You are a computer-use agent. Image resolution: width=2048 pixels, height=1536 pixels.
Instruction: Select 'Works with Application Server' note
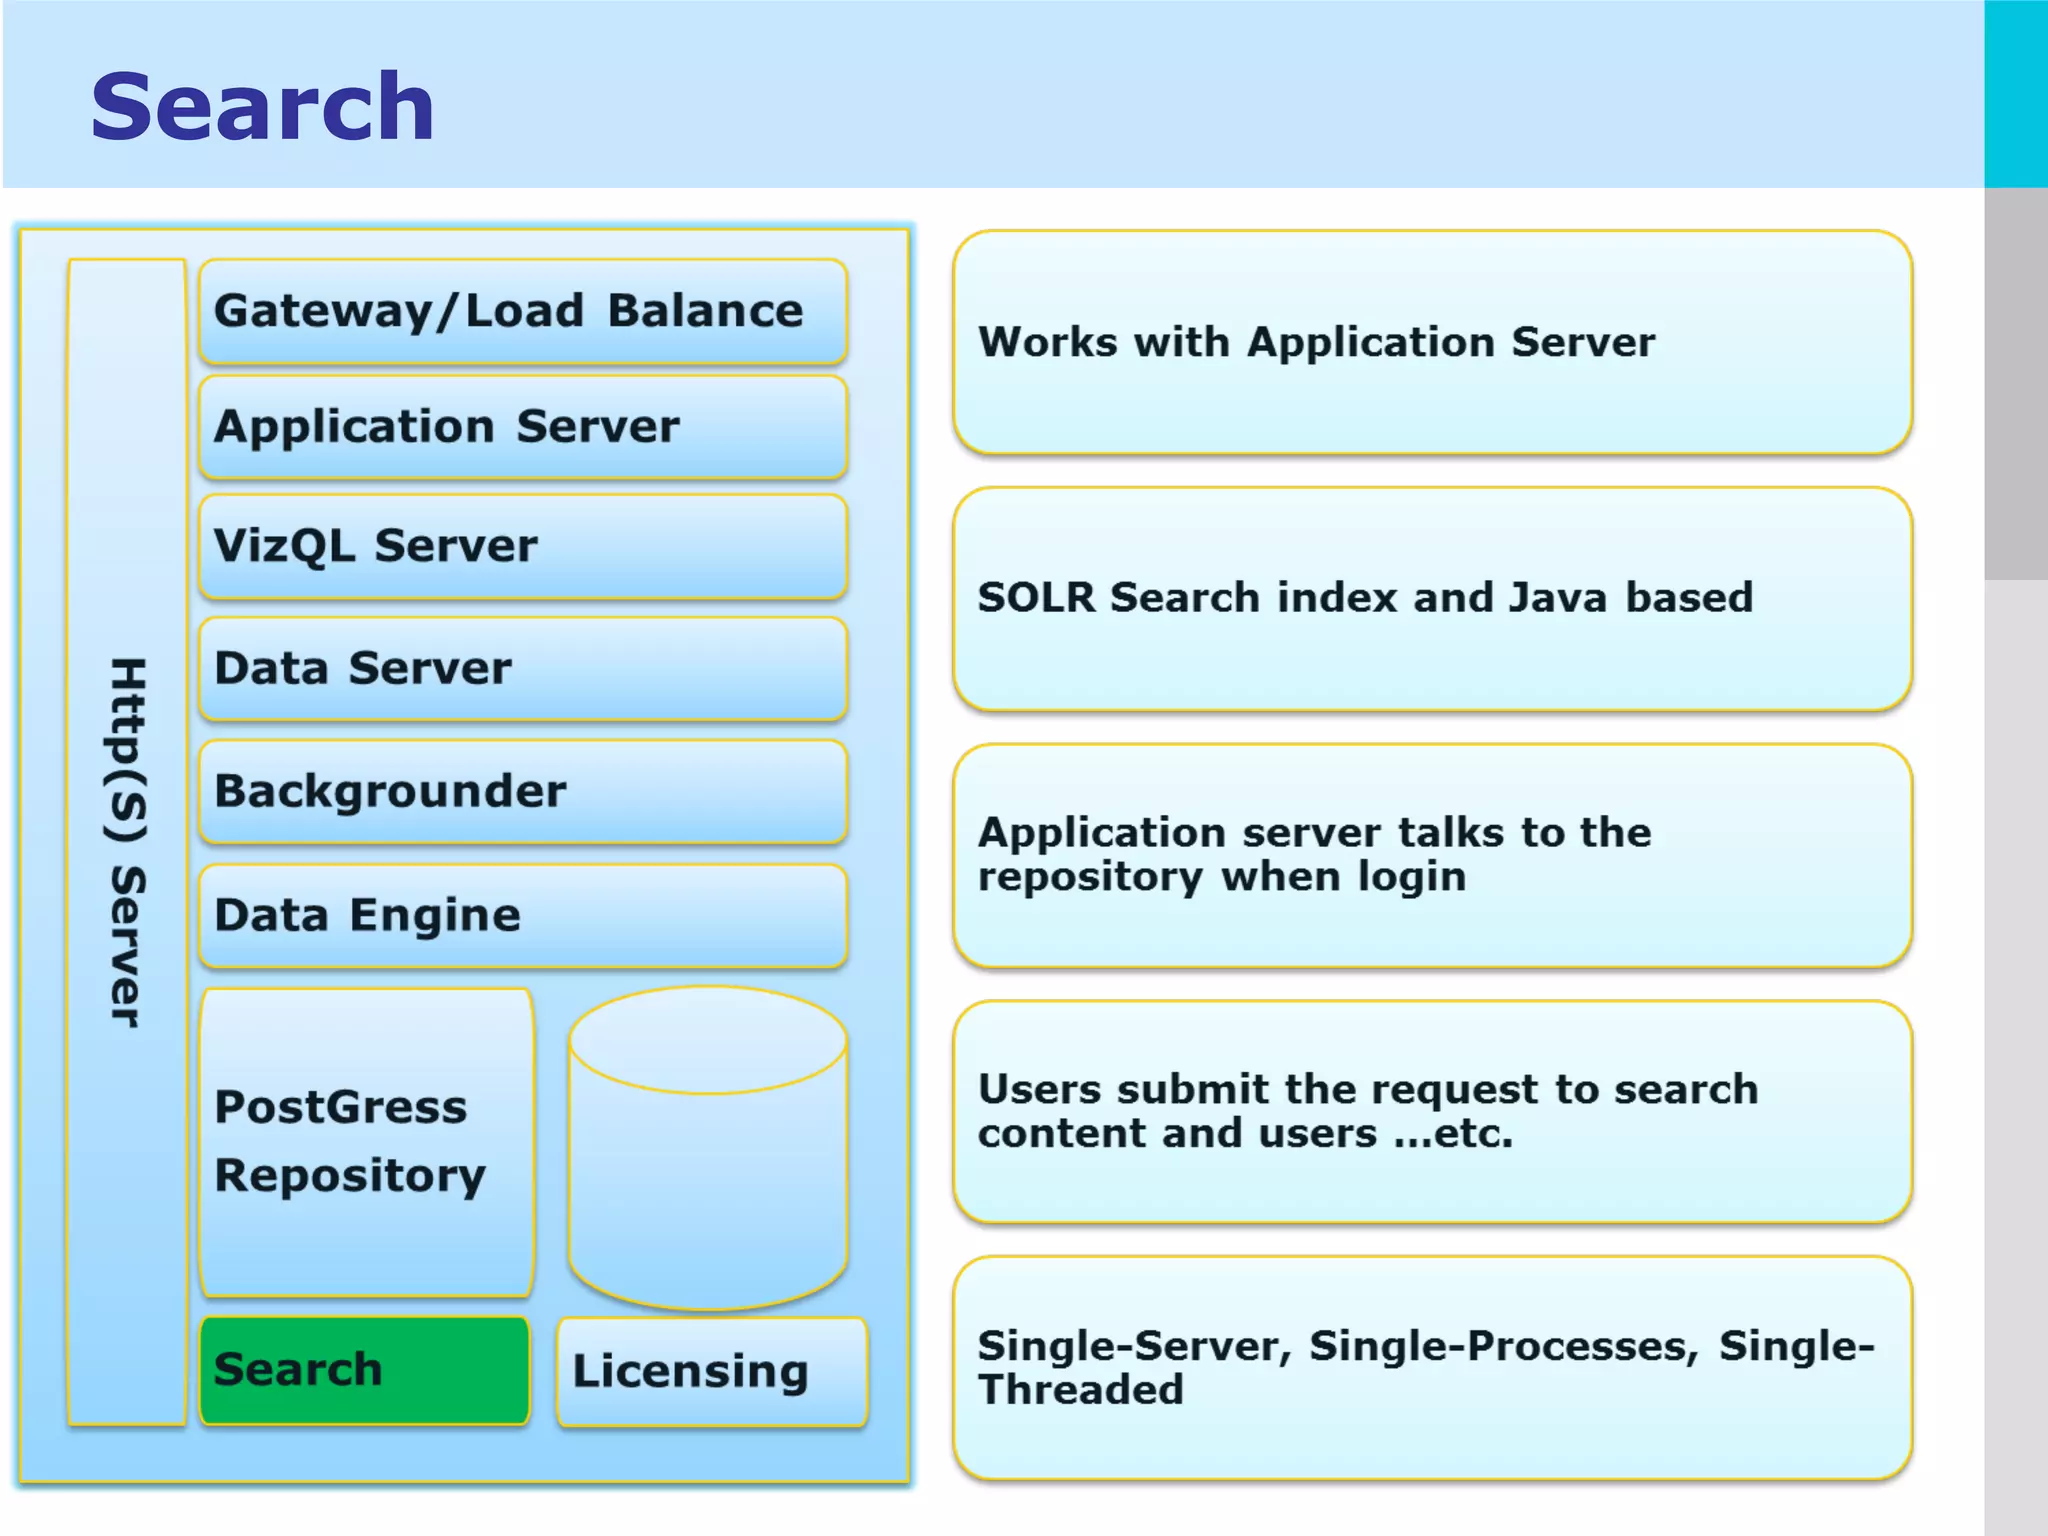[x=1432, y=342]
